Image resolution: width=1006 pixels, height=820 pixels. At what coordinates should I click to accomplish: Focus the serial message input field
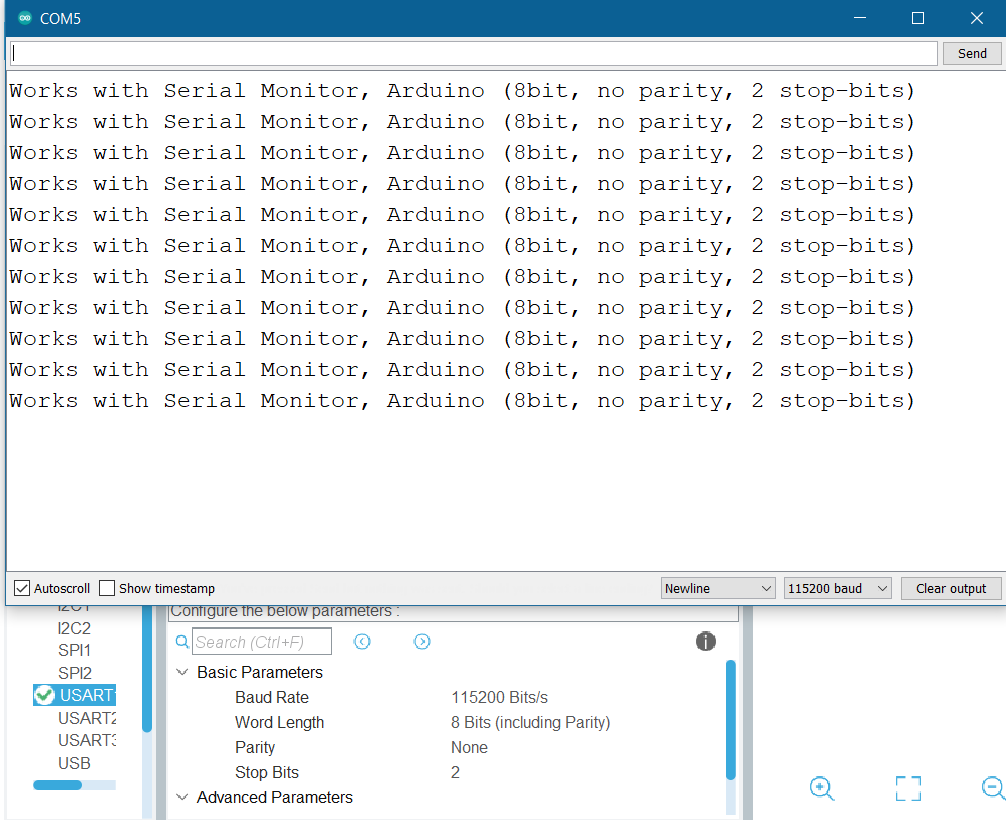point(474,53)
